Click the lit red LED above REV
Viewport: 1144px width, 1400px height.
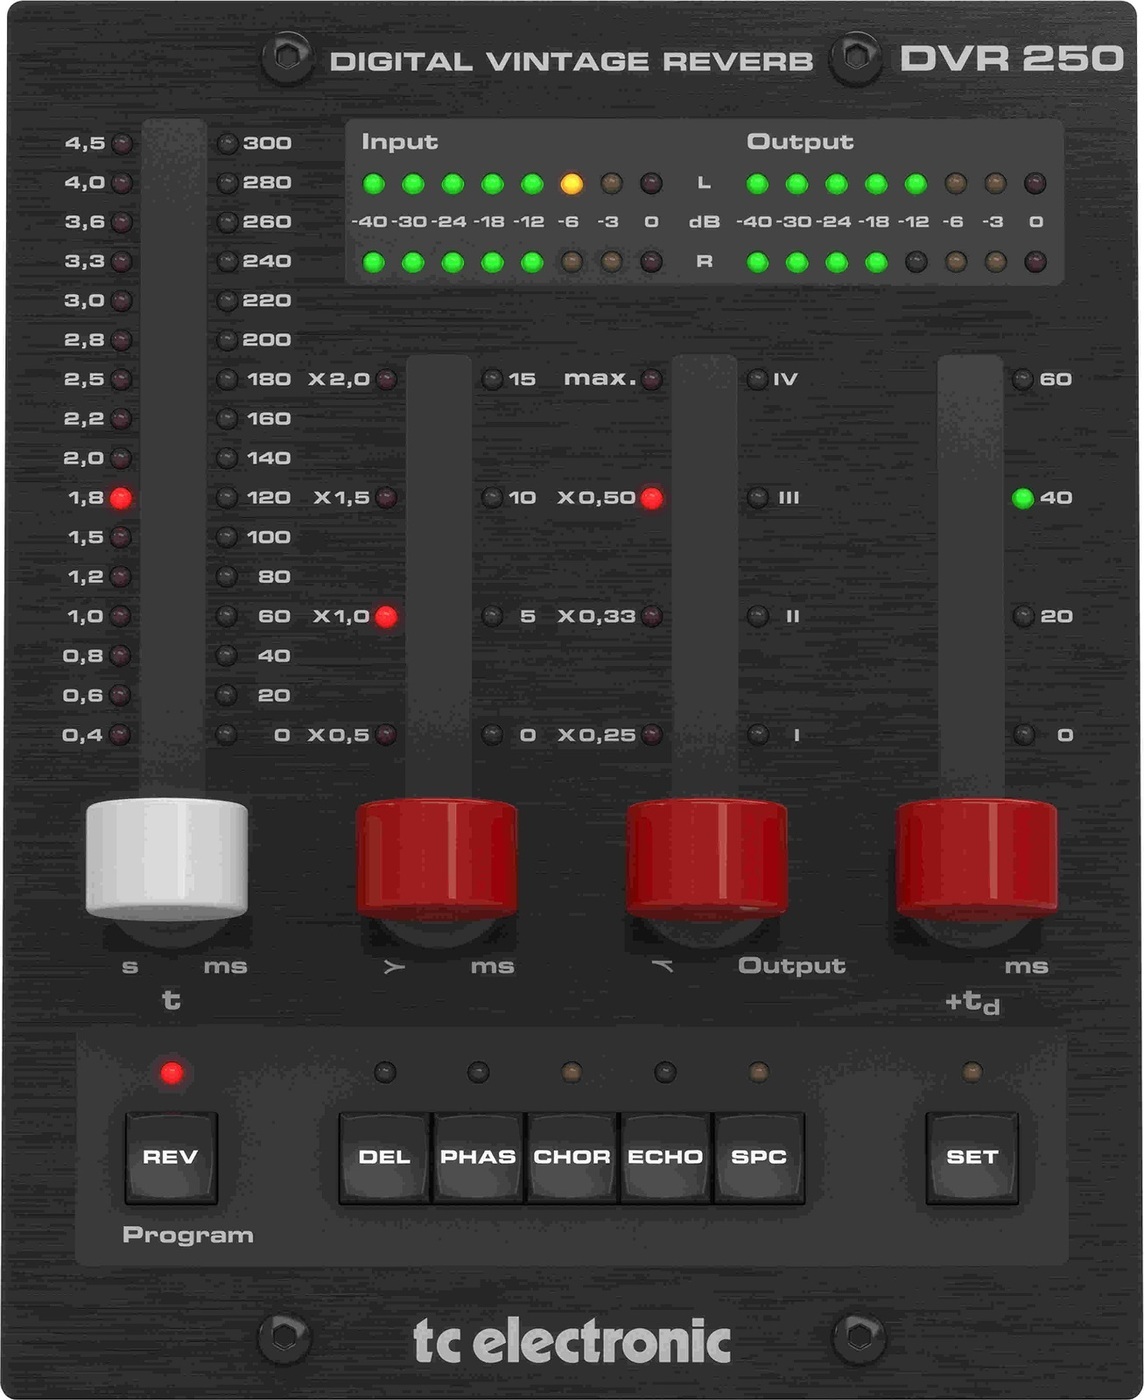click(172, 1073)
